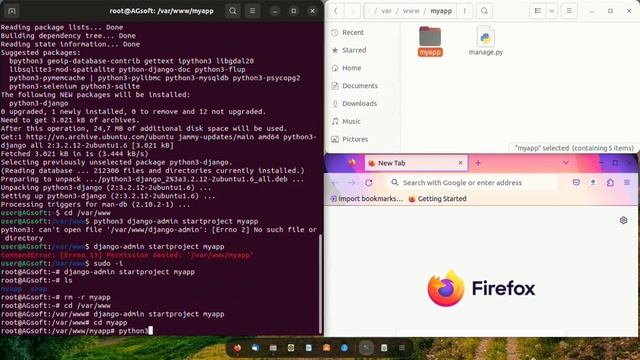Launch Firefox from the dock
This screenshot has height=360, width=640.
(237, 348)
